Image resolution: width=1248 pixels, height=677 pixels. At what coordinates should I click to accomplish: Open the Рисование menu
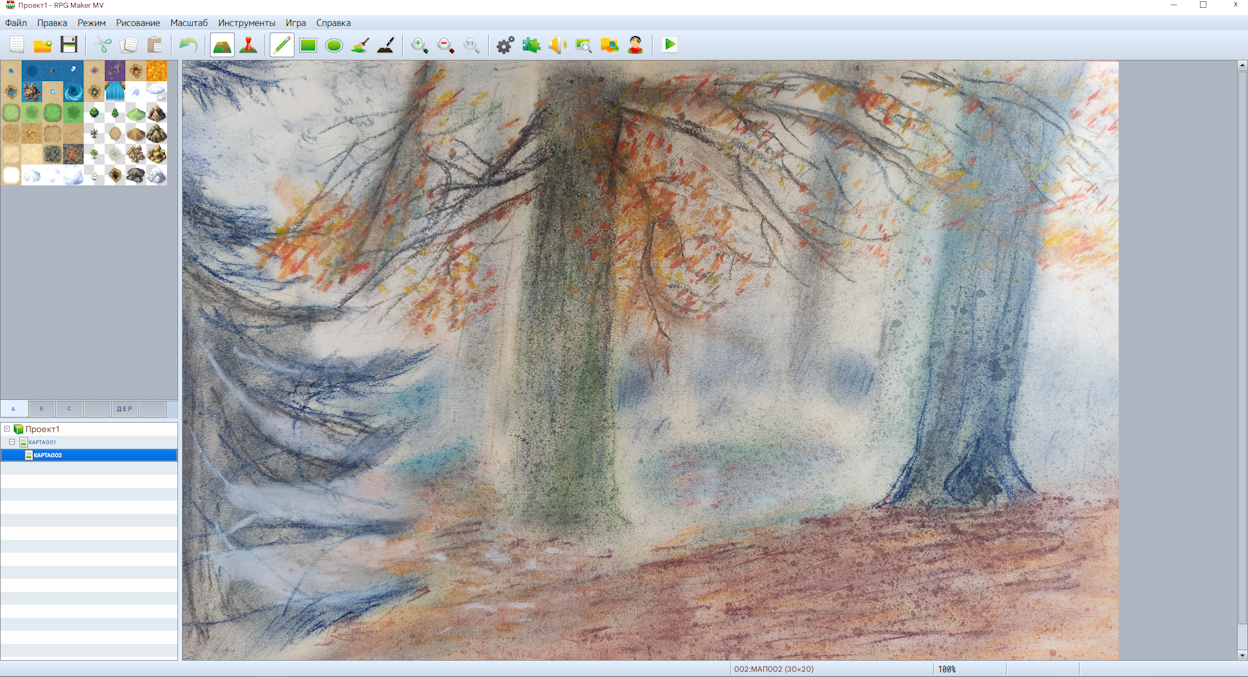point(138,23)
